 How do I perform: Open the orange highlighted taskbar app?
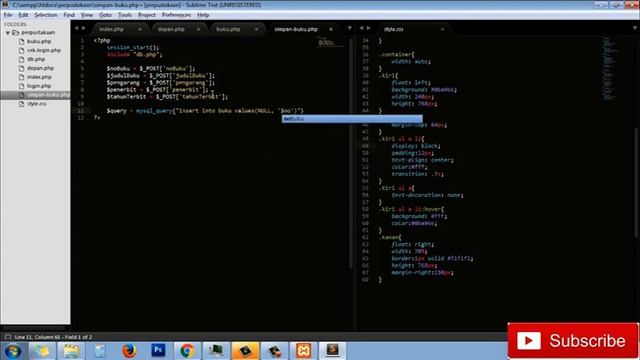245,351
